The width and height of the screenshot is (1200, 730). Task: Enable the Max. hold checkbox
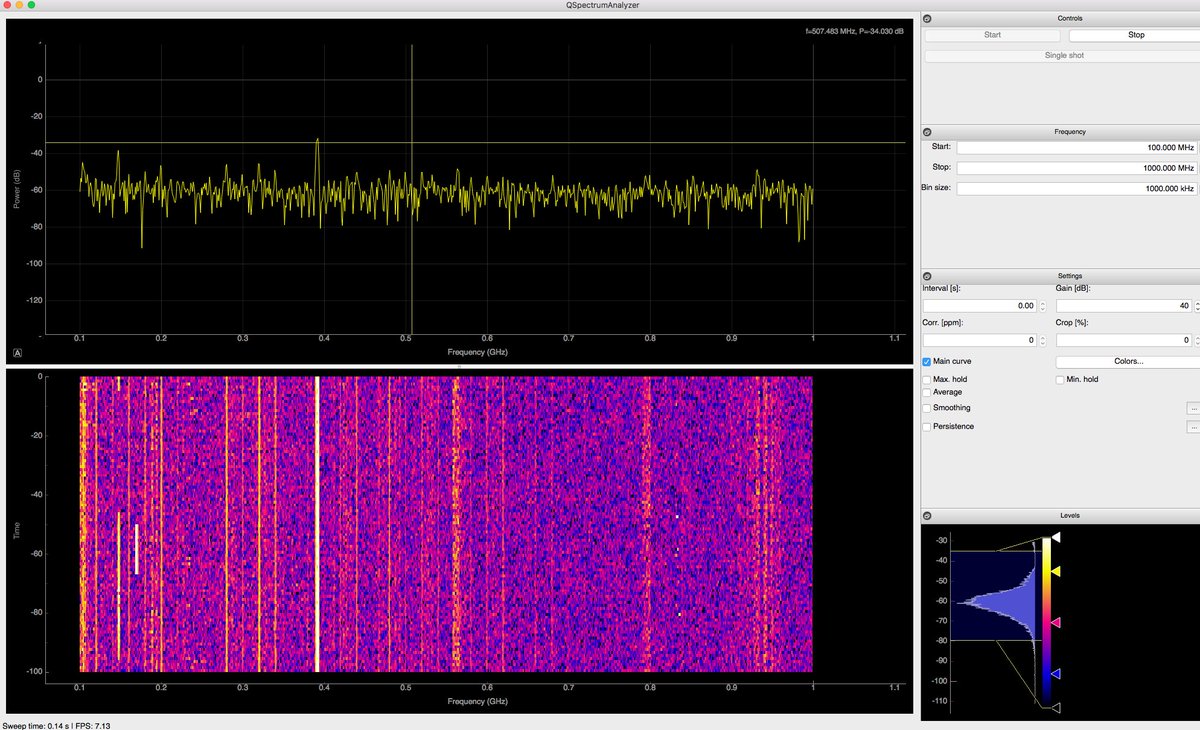coord(927,380)
